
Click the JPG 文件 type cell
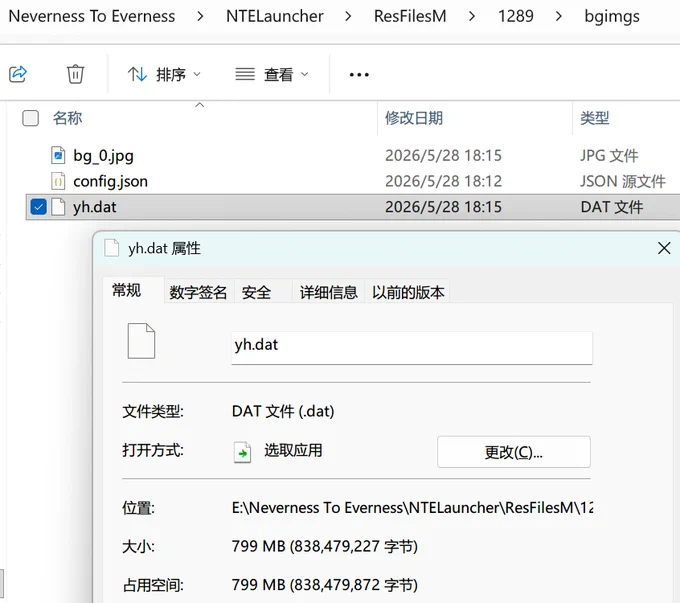609,156
